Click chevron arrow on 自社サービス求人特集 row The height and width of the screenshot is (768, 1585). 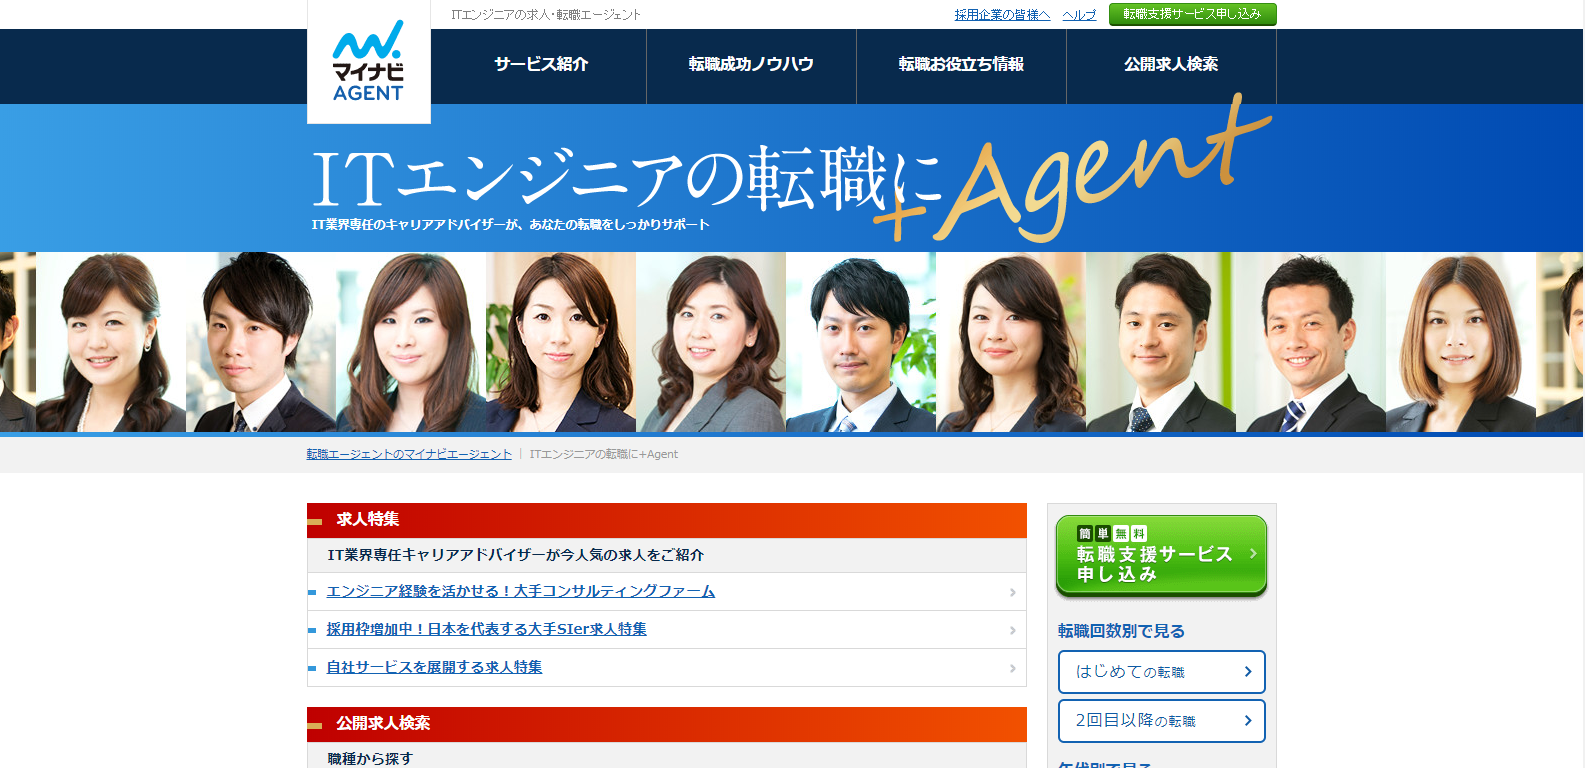1012,668
